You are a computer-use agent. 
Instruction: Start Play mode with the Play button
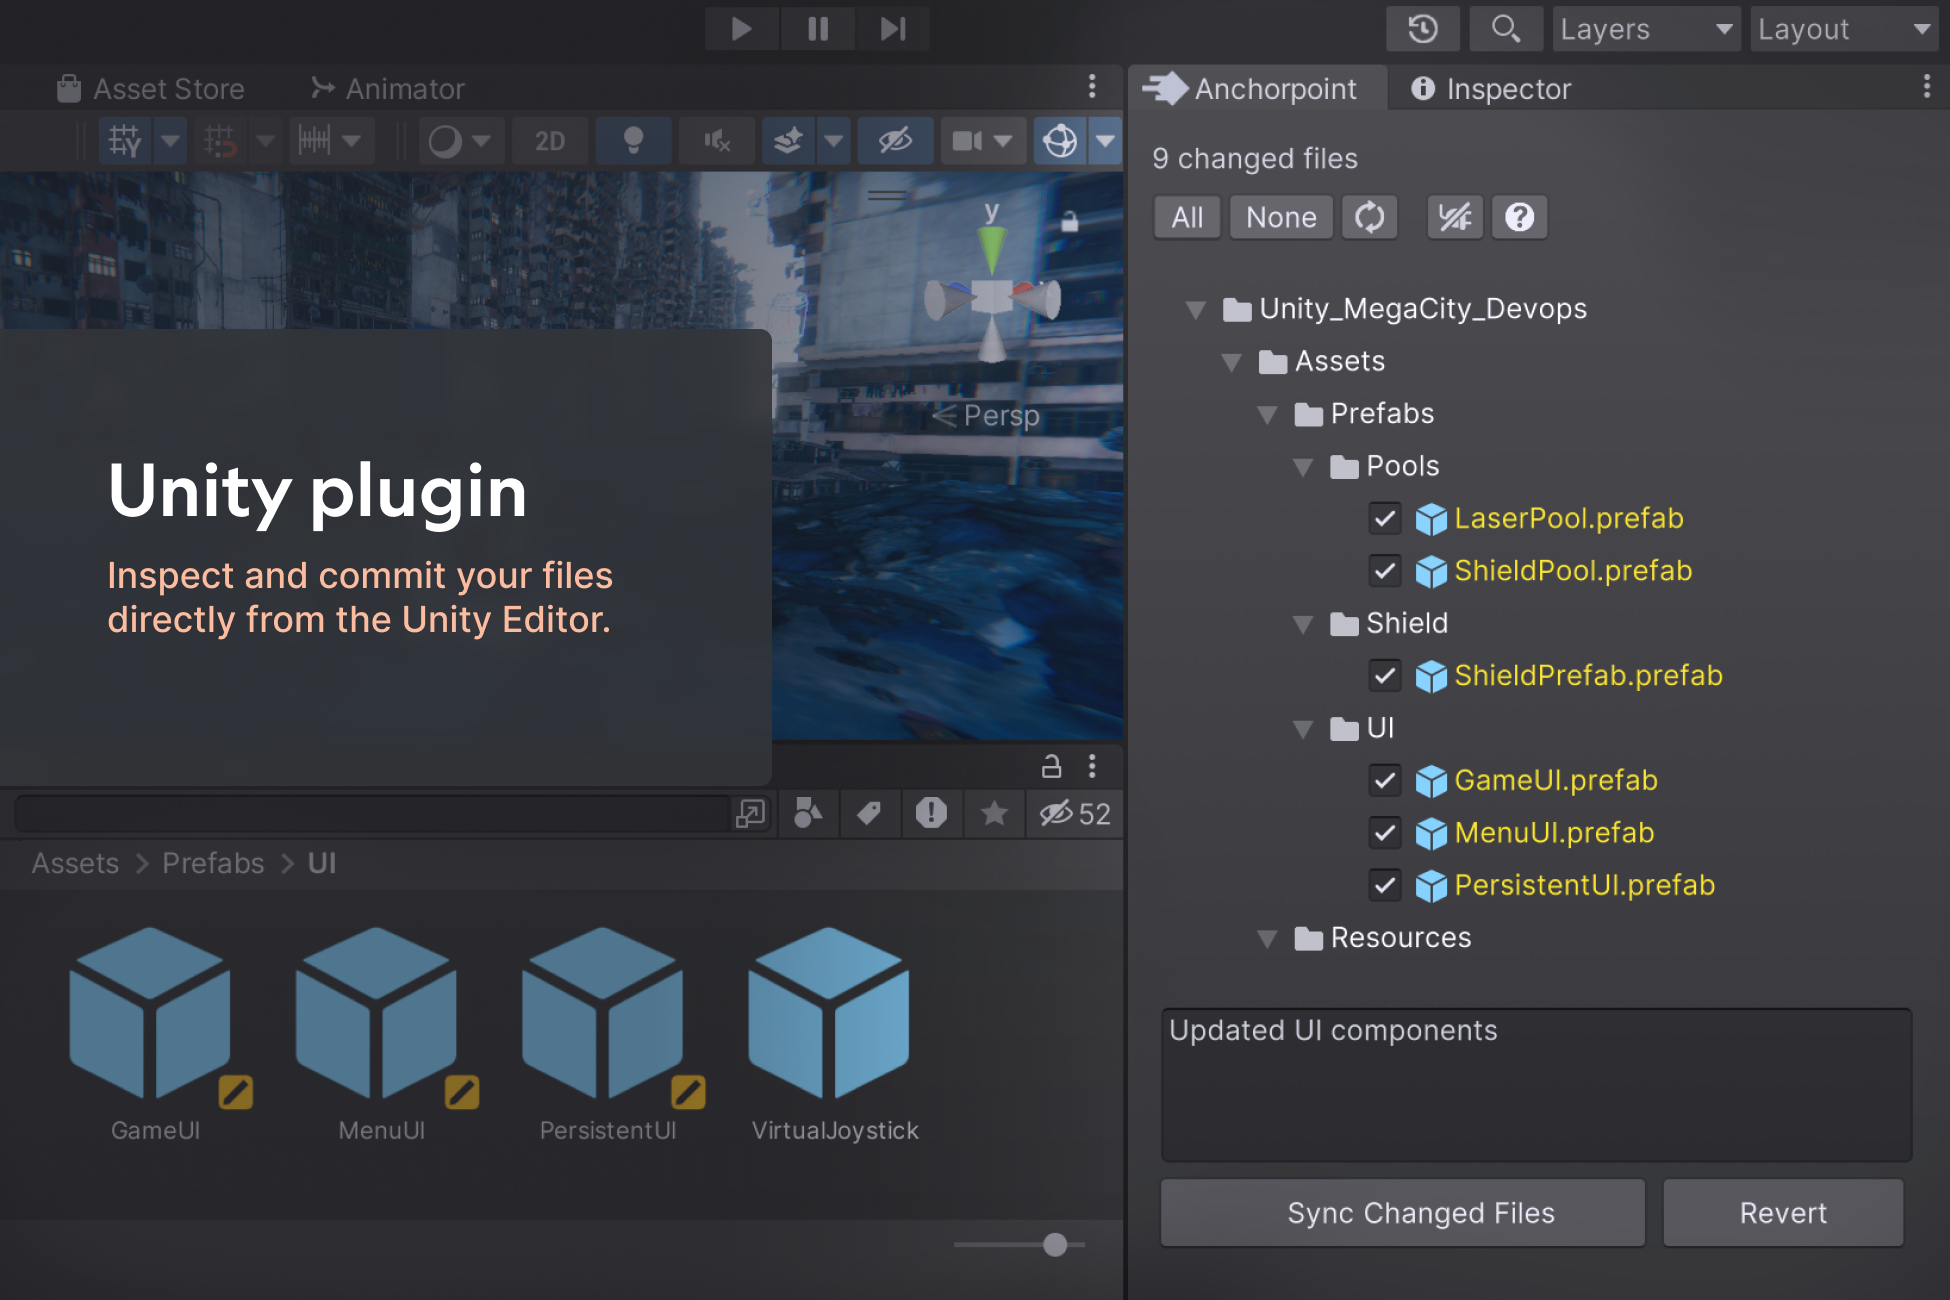(741, 29)
